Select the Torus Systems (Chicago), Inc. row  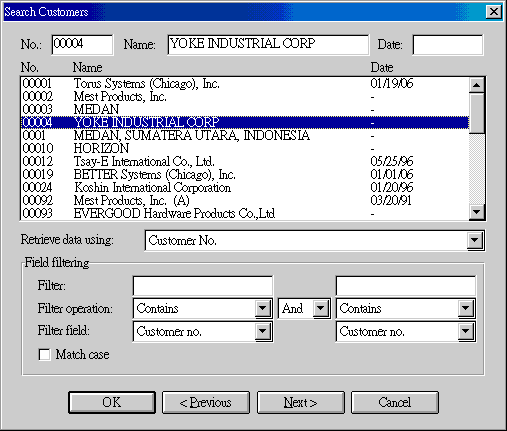pyautogui.click(x=245, y=83)
